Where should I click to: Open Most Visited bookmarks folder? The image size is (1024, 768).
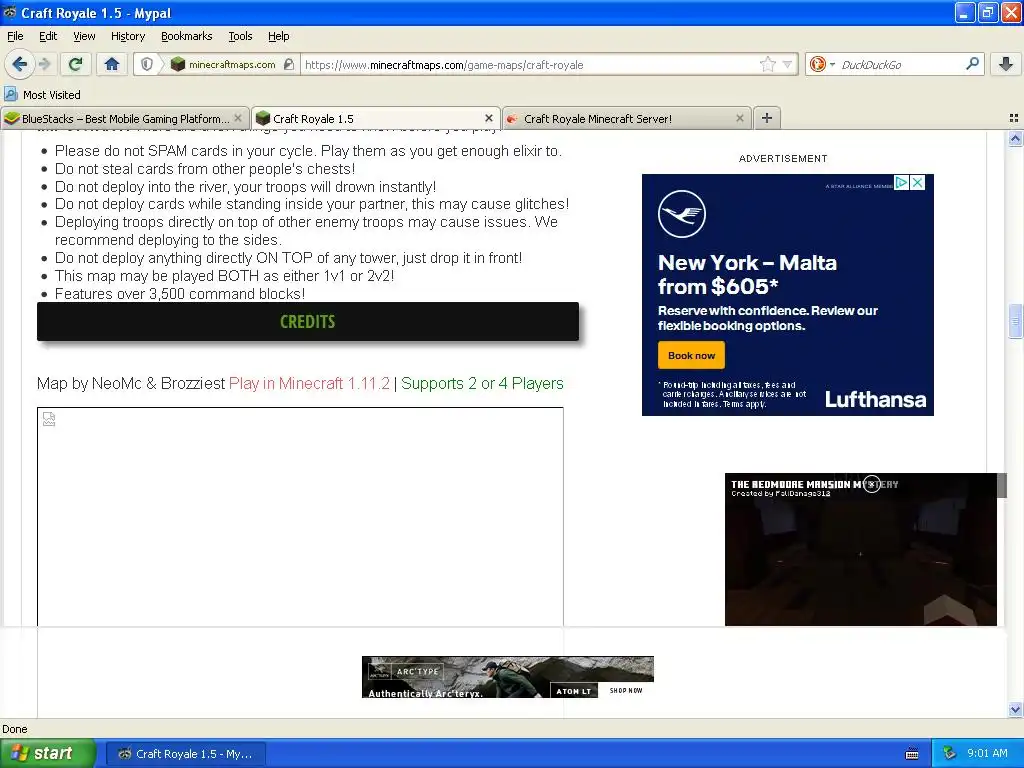(x=42, y=95)
